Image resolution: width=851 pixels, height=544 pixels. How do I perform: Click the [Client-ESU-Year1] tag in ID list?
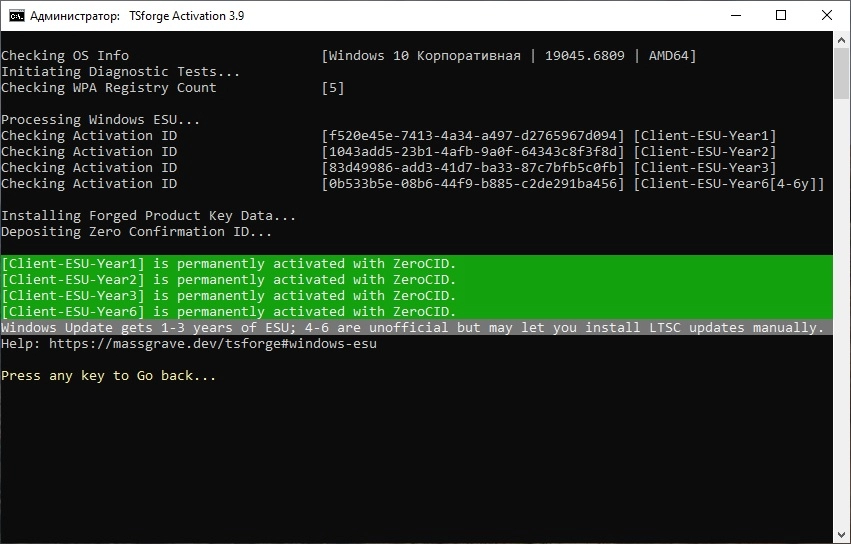pos(705,136)
